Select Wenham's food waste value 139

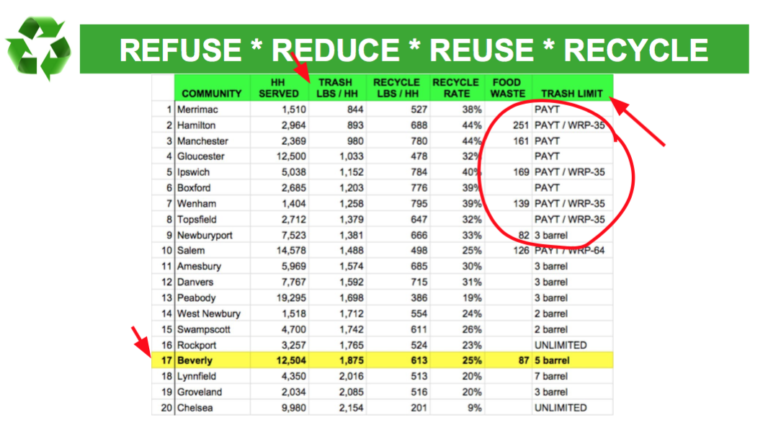(x=521, y=203)
